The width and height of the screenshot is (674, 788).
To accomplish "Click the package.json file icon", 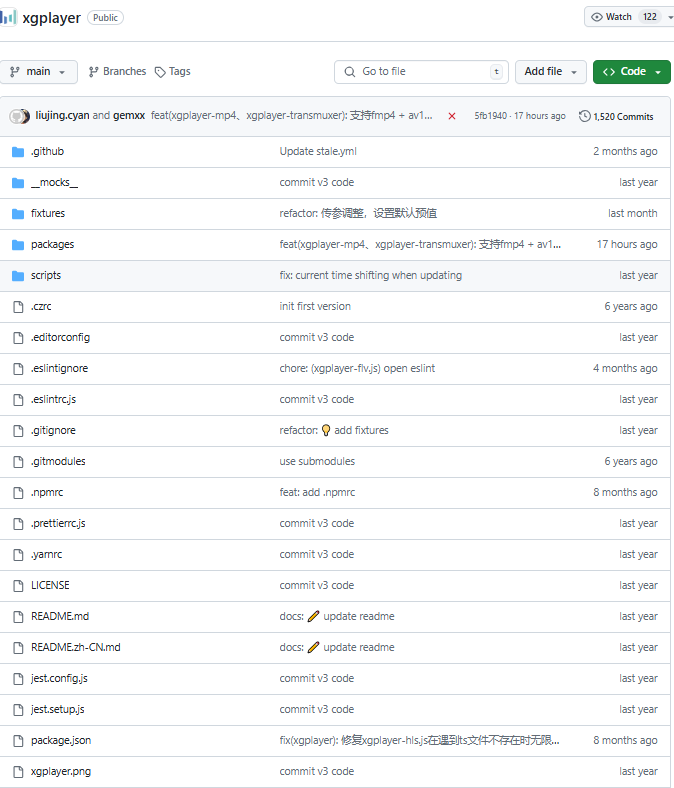I will 18,741.
